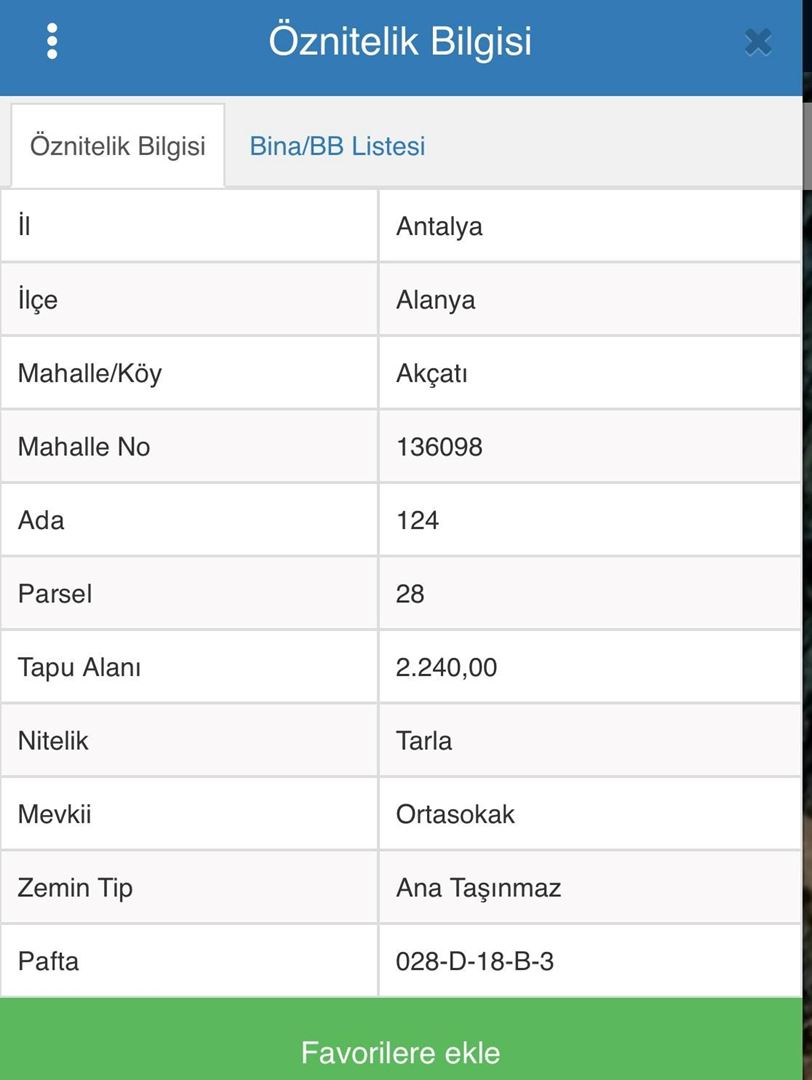Select the Mahalle No value 136098
812x1080 pixels.
(x=439, y=446)
